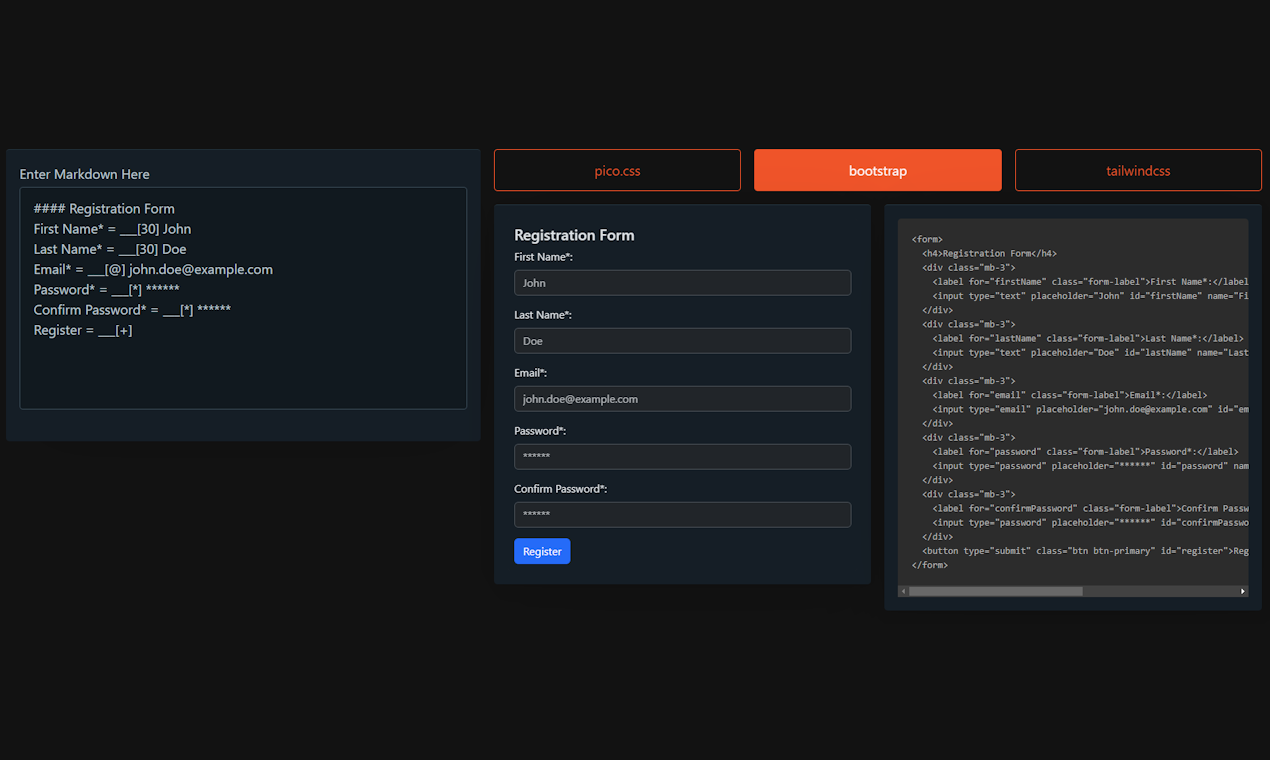The height and width of the screenshot is (760, 1270).
Task: Click the 'First Name* = ___[30] John' line
Action: tap(112, 229)
